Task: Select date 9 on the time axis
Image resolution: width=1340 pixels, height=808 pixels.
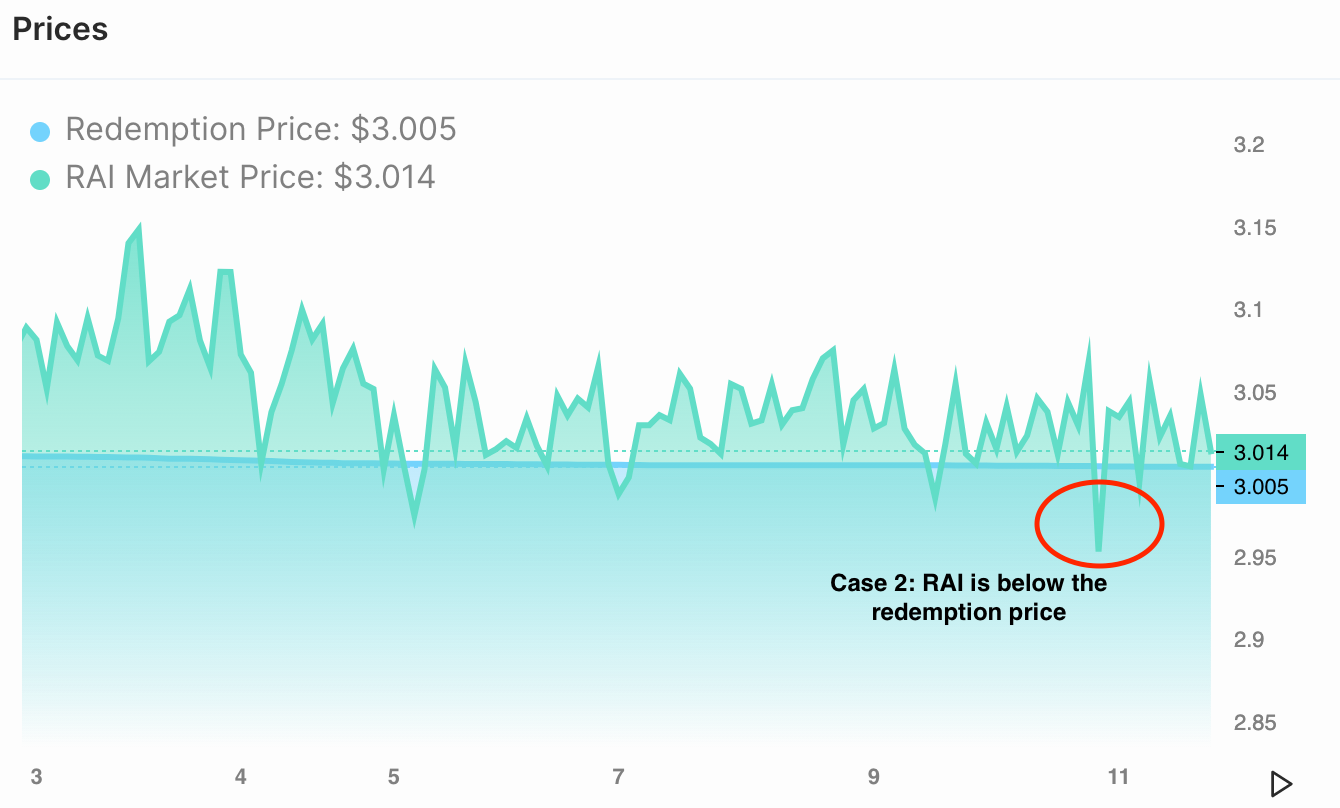Action: 873,777
